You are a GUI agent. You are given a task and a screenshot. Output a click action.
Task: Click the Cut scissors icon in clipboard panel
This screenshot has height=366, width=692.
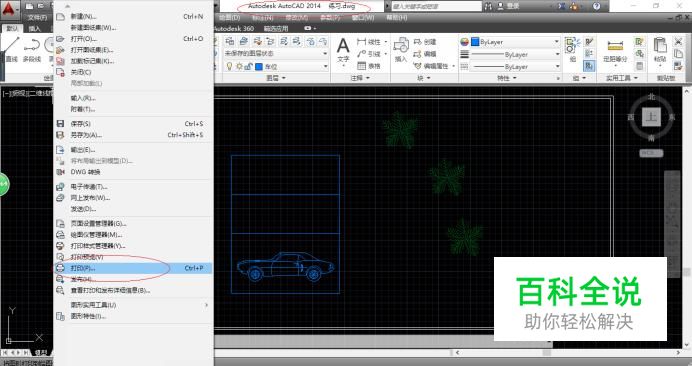click(679, 42)
